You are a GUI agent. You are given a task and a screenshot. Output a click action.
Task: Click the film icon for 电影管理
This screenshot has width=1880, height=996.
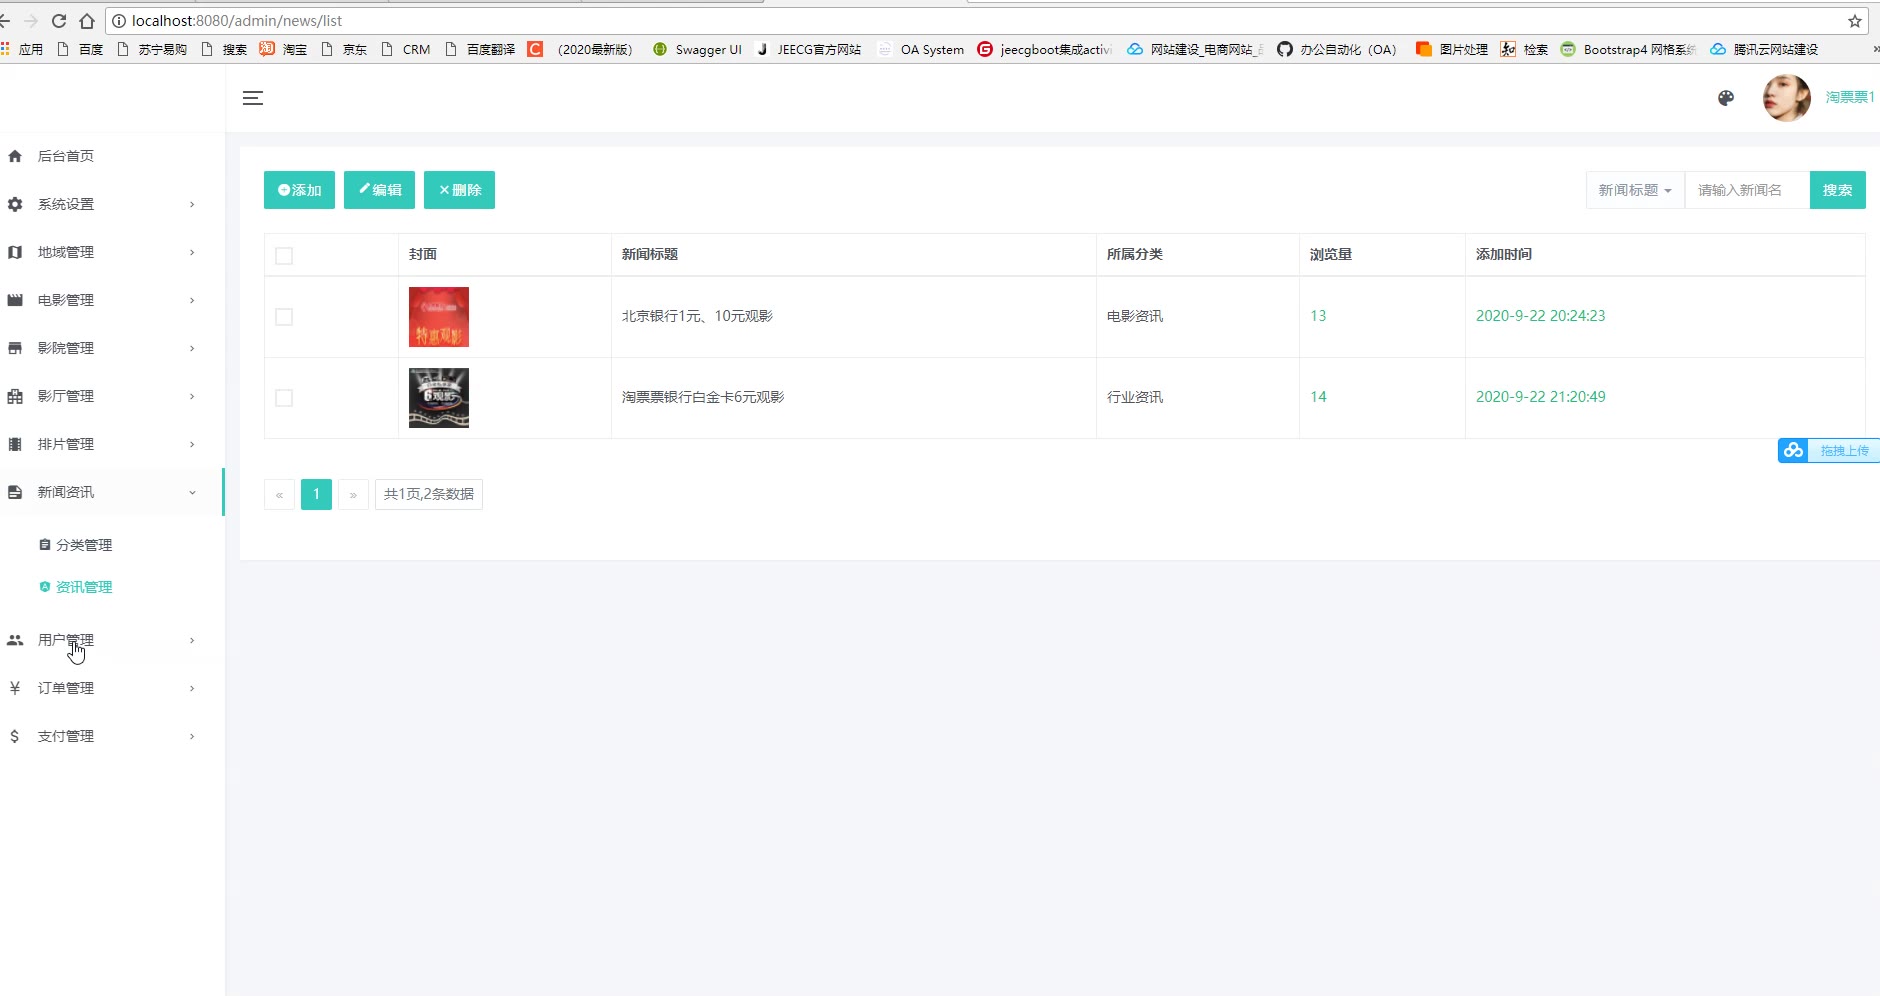click(x=15, y=300)
